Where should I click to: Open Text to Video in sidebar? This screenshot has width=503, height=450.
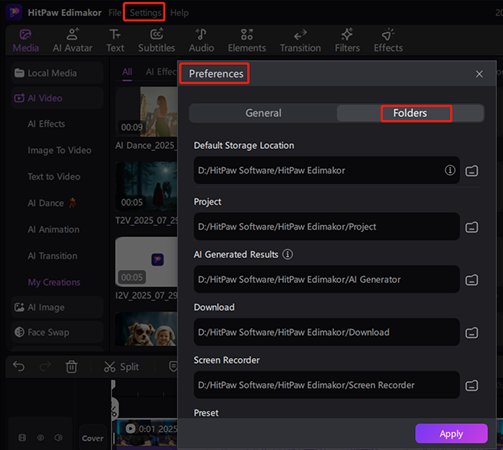[54, 177]
